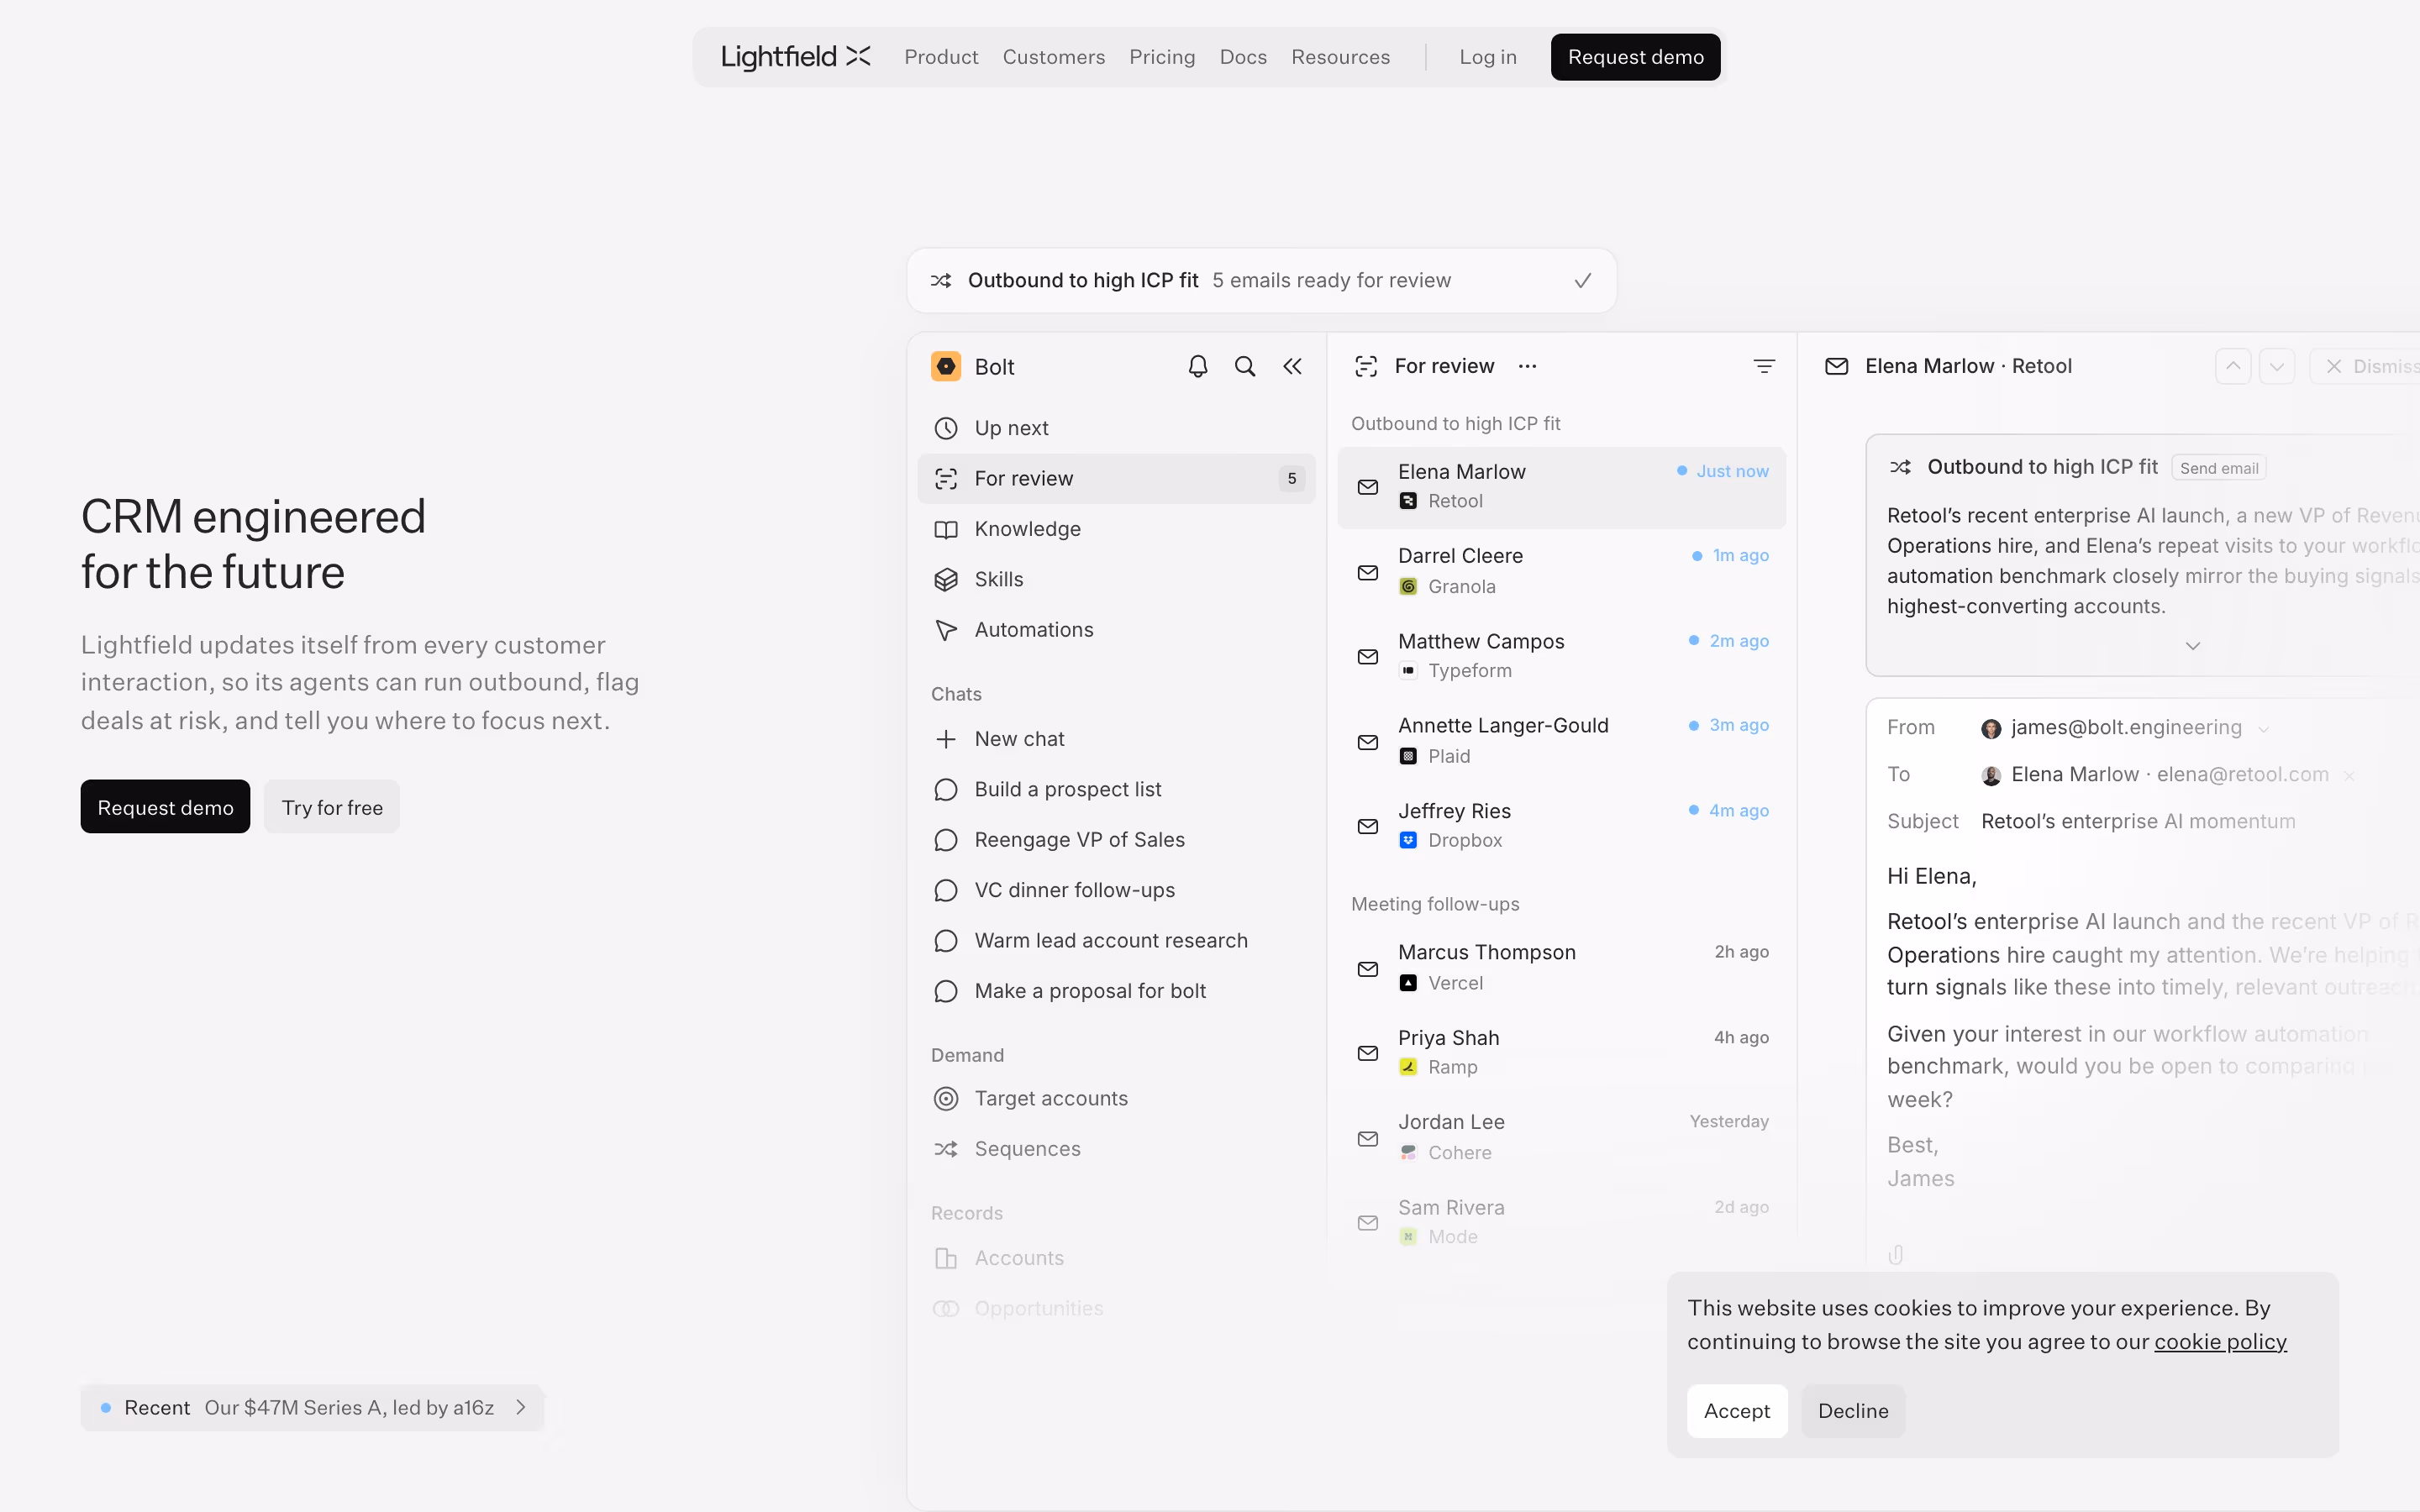
Task: Open the Recent Series A announcement
Action: (312, 1408)
